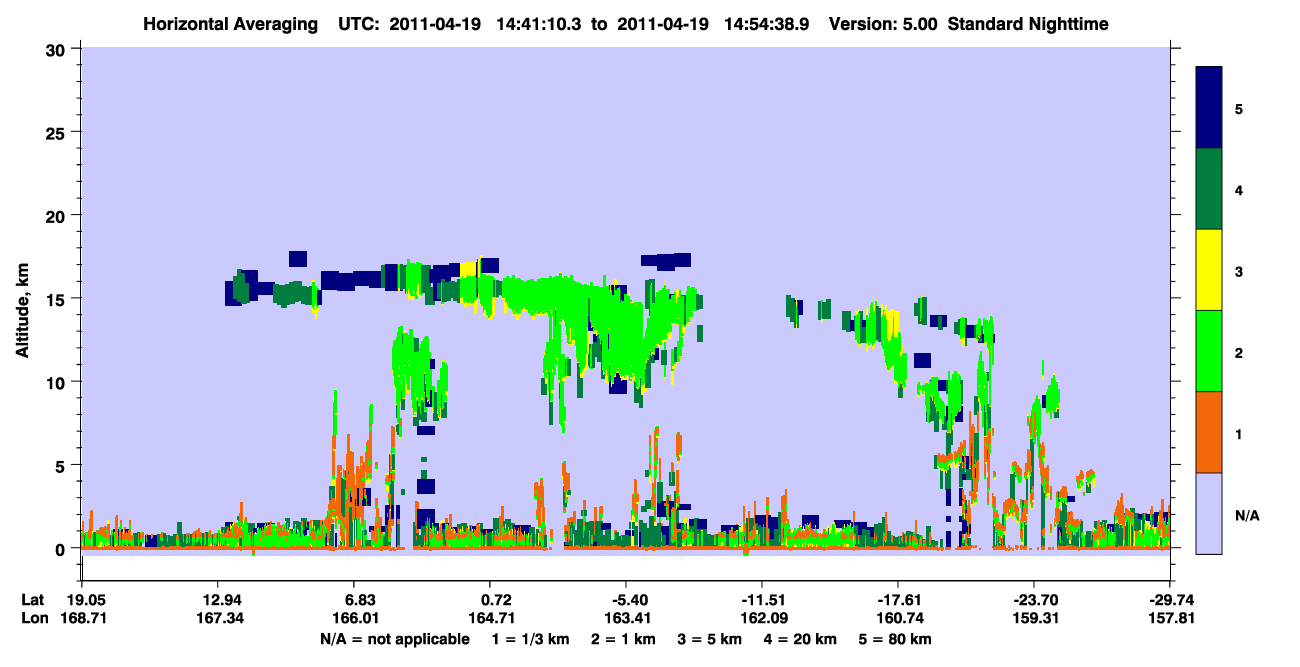Click the altitude tick label 10
Viewport: 1300px width, 667px height.
pyautogui.click(x=58, y=382)
